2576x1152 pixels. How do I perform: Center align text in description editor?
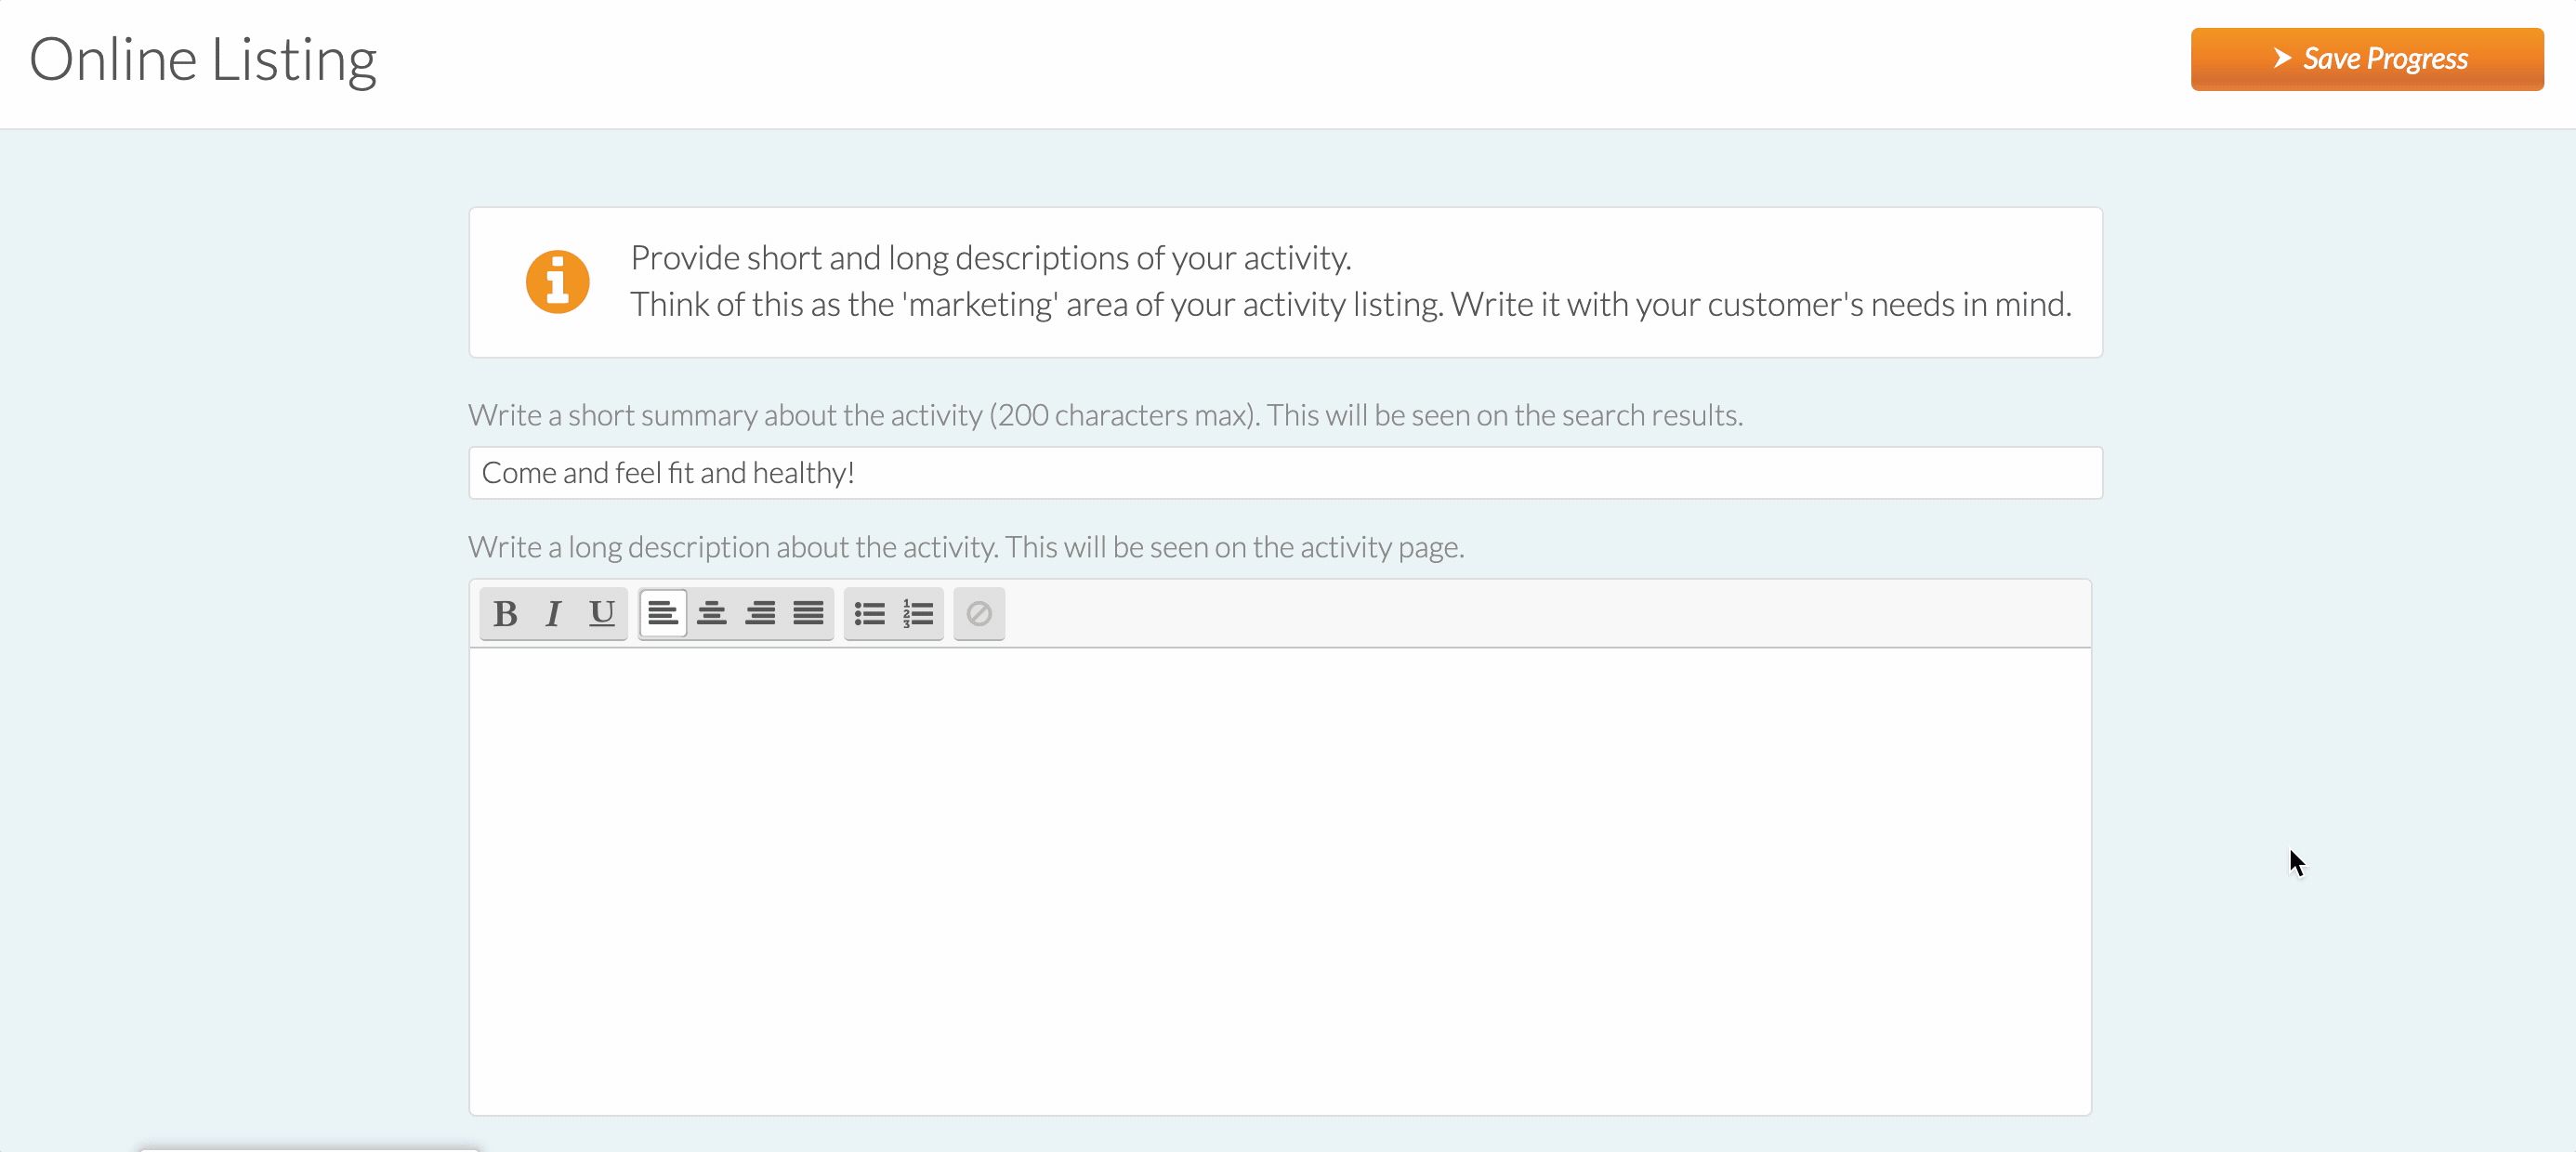[x=711, y=613]
